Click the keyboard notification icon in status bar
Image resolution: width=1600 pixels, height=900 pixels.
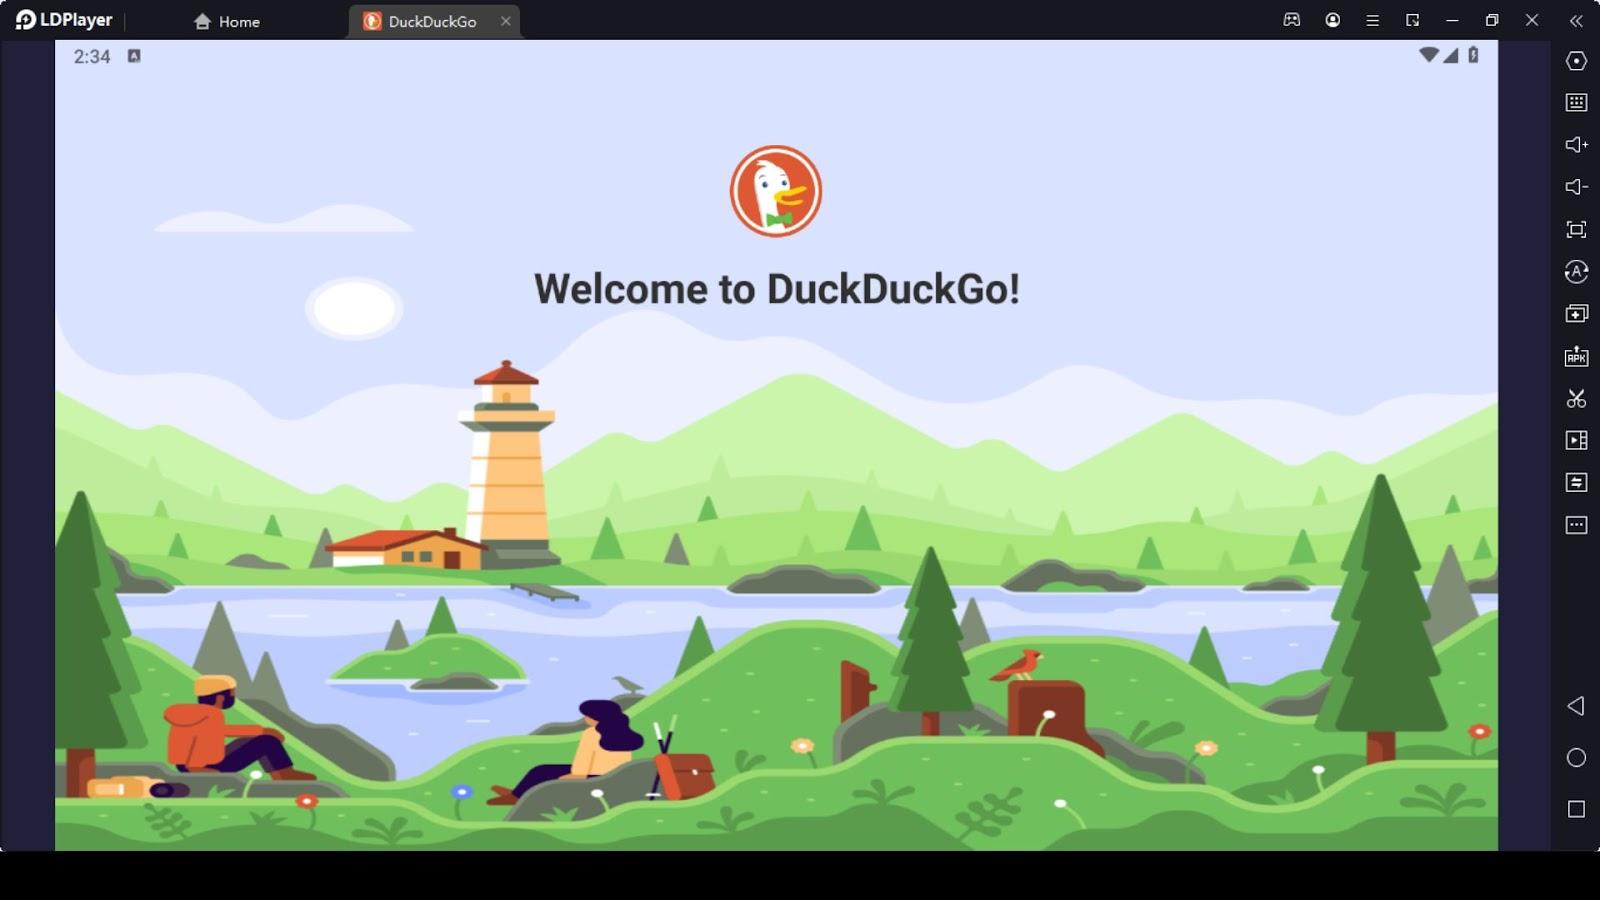tap(134, 56)
